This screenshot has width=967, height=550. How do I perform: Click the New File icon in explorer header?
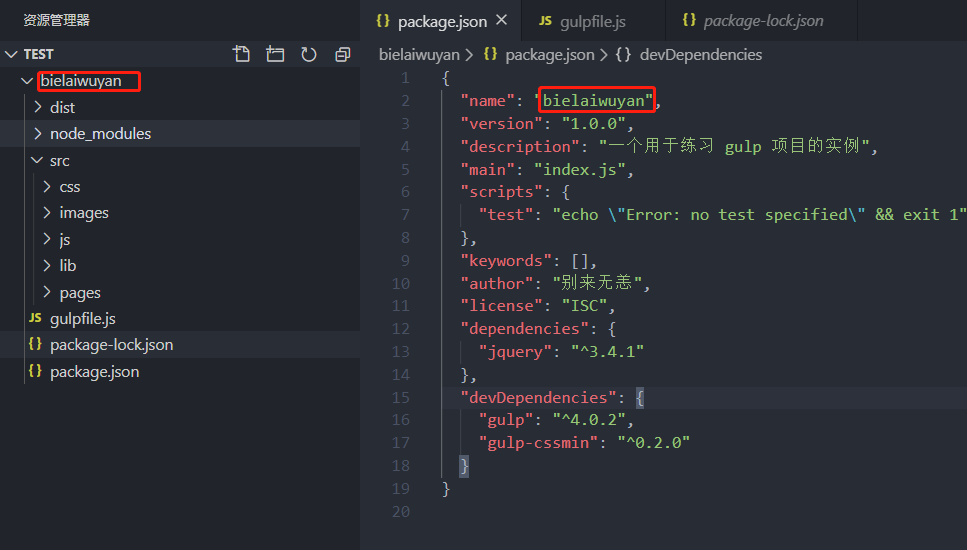point(242,54)
